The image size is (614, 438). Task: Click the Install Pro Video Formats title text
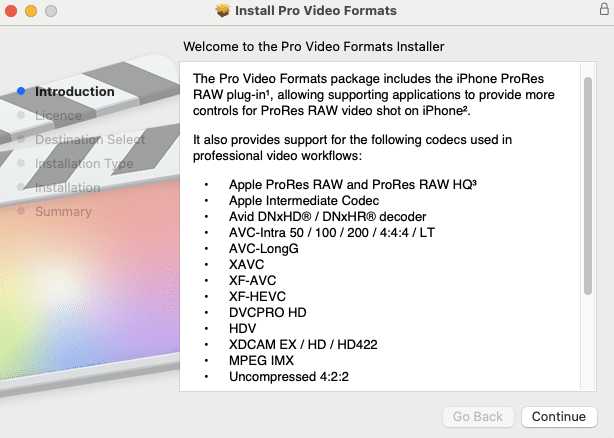(318, 11)
